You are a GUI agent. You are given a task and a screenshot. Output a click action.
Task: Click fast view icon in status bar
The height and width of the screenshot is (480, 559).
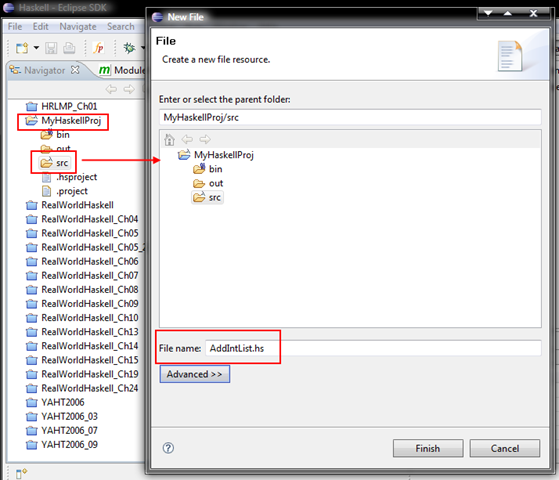[21, 473]
